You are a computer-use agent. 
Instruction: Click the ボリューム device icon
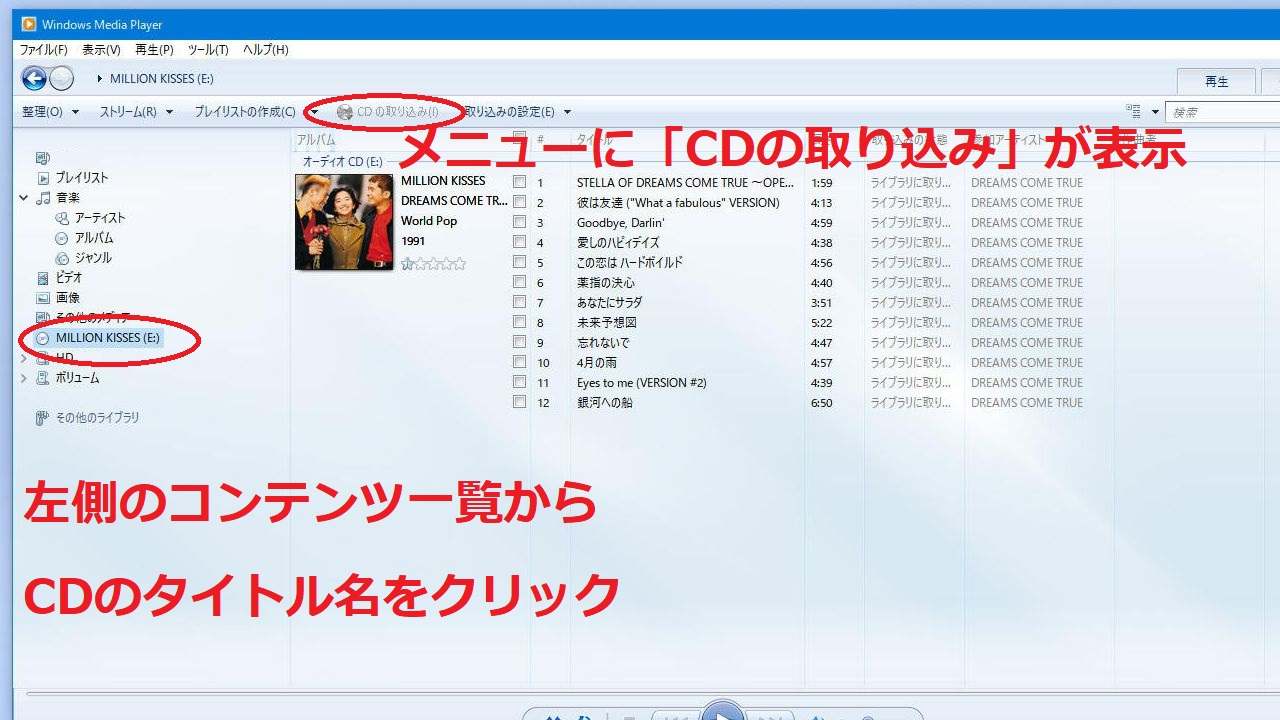click(x=43, y=378)
